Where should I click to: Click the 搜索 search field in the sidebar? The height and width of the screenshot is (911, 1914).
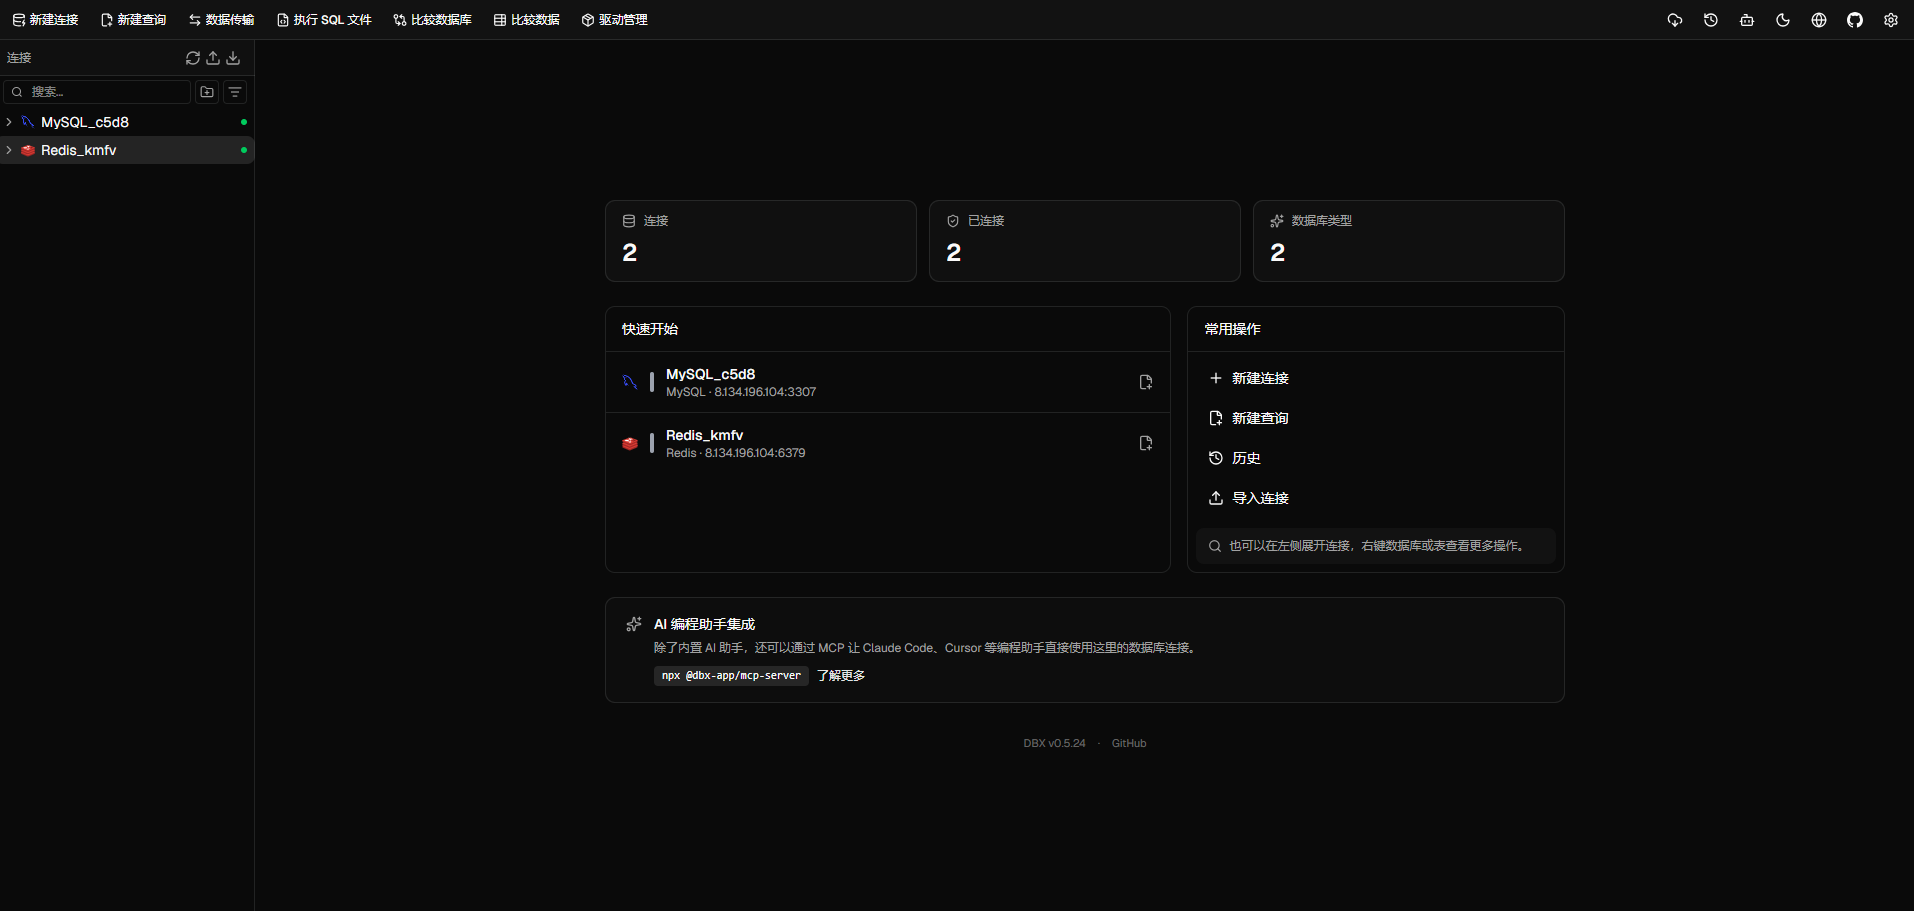97,92
